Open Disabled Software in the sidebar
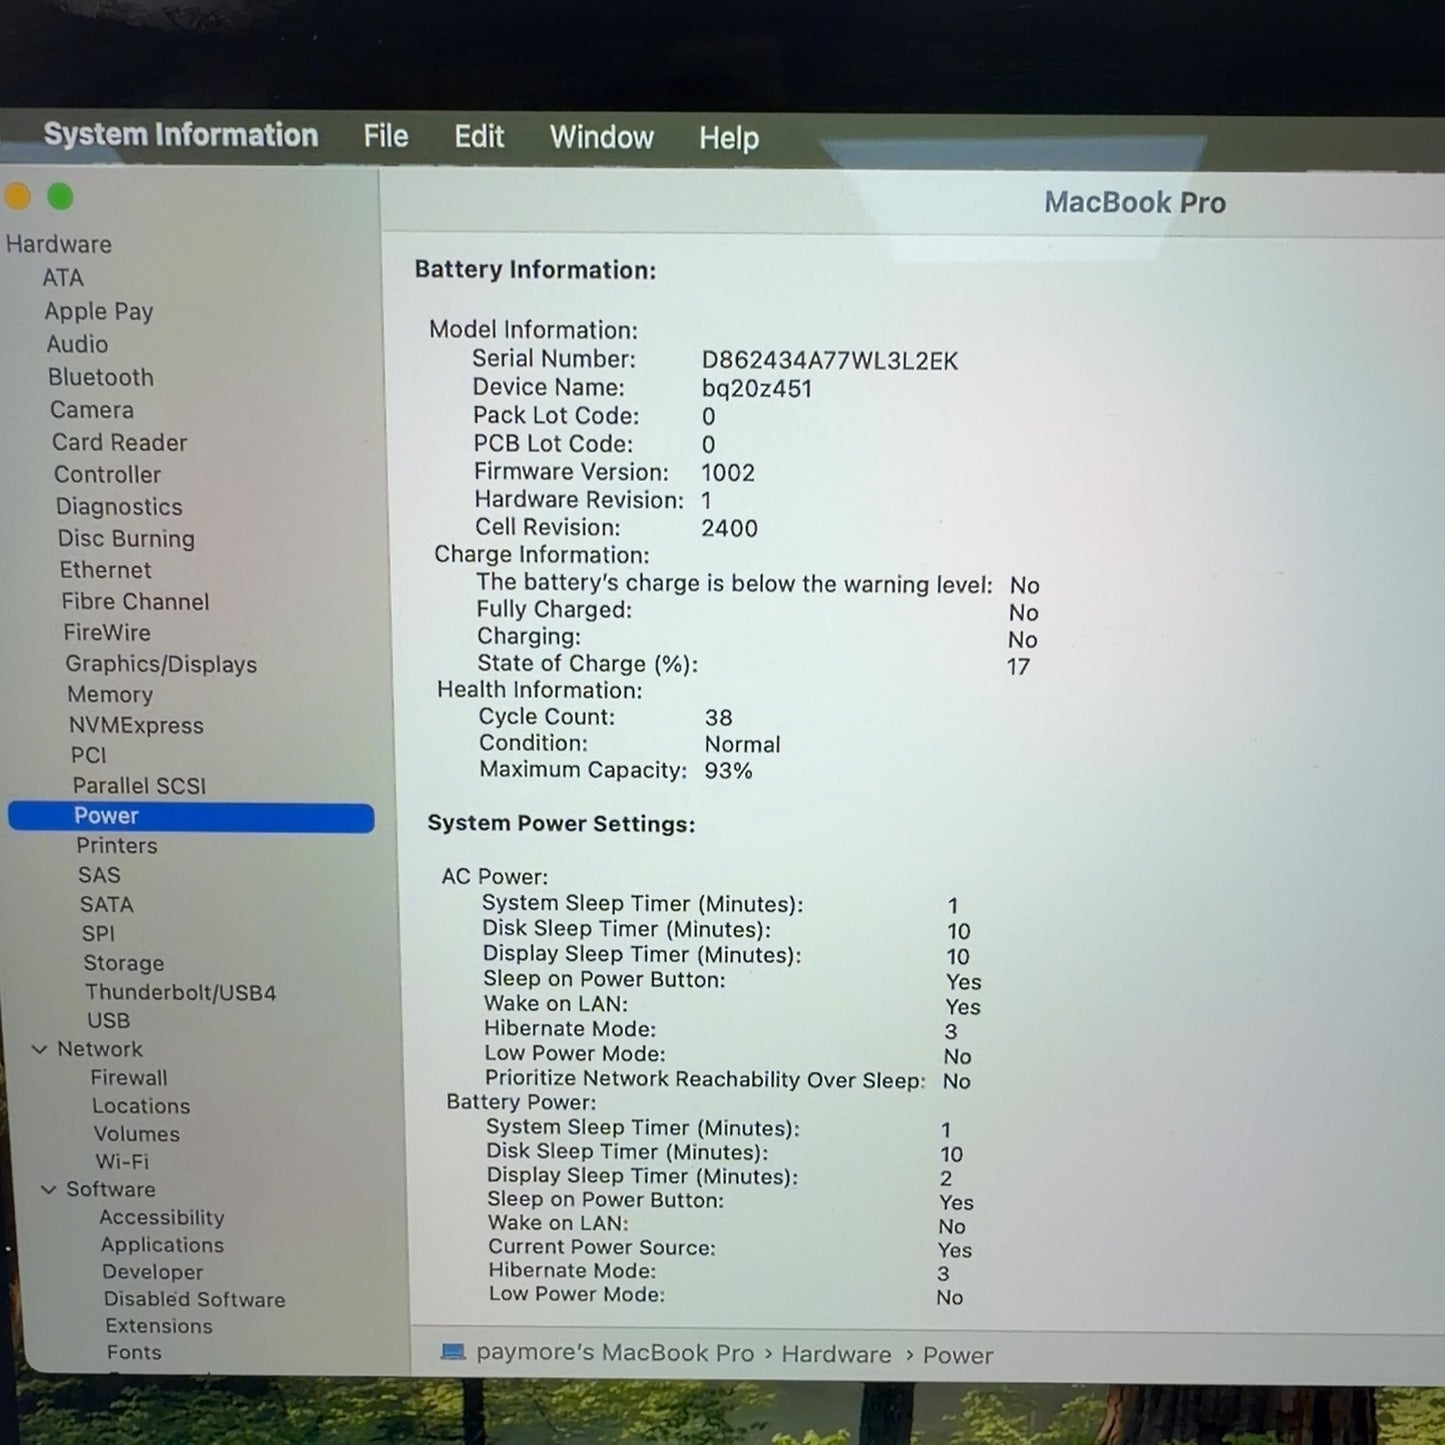The width and height of the screenshot is (1445, 1445). [195, 1299]
